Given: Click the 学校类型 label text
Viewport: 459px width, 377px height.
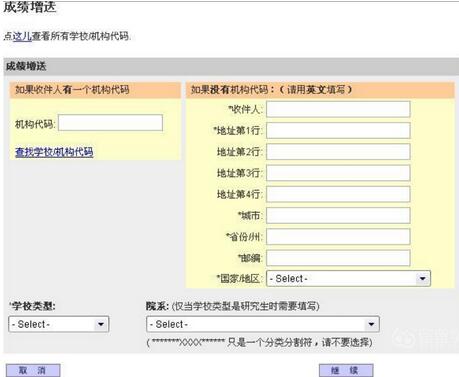Looking at the screenshot, I should 32,306.
